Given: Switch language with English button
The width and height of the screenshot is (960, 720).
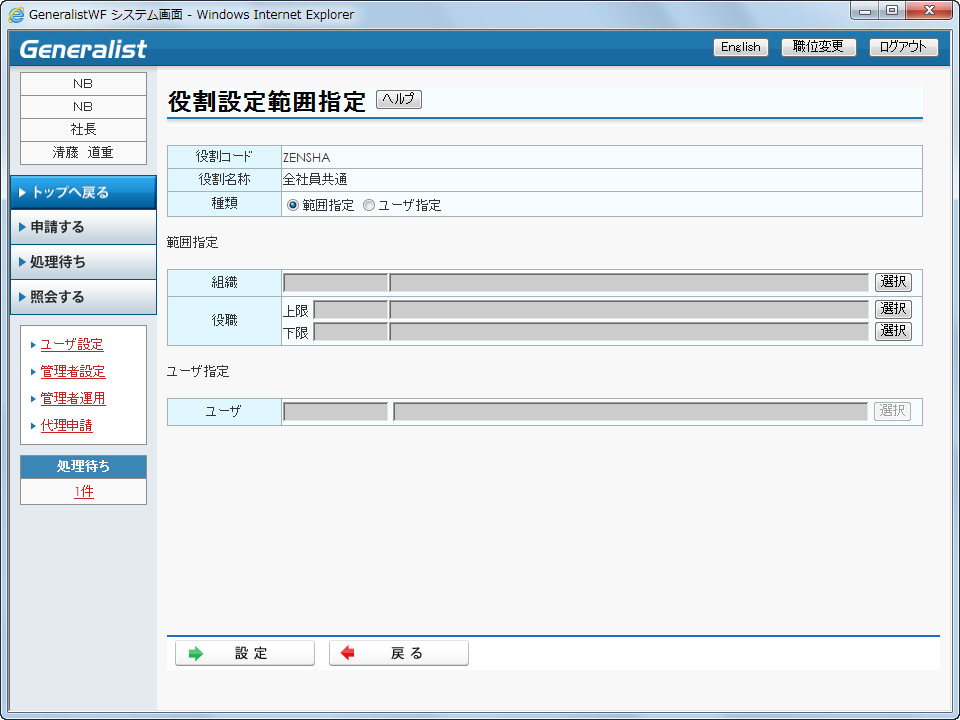Looking at the screenshot, I should [x=740, y=47].
